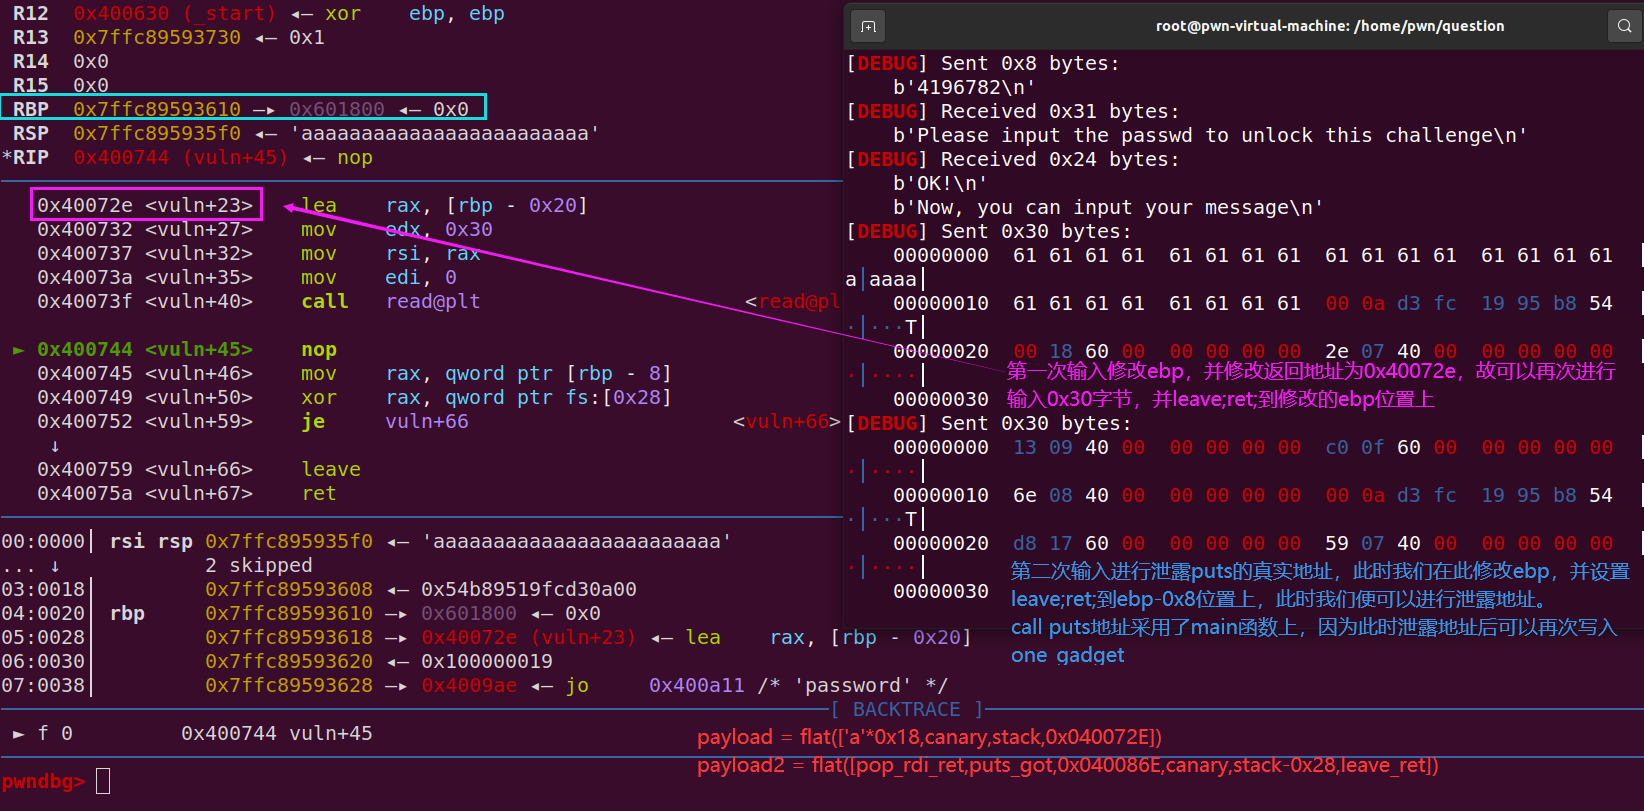Select hexdump row starting 'd8 17 60 00'
Image resolution: width=1644 pixels, height=811 pixels.
[x=1253, y=543]
